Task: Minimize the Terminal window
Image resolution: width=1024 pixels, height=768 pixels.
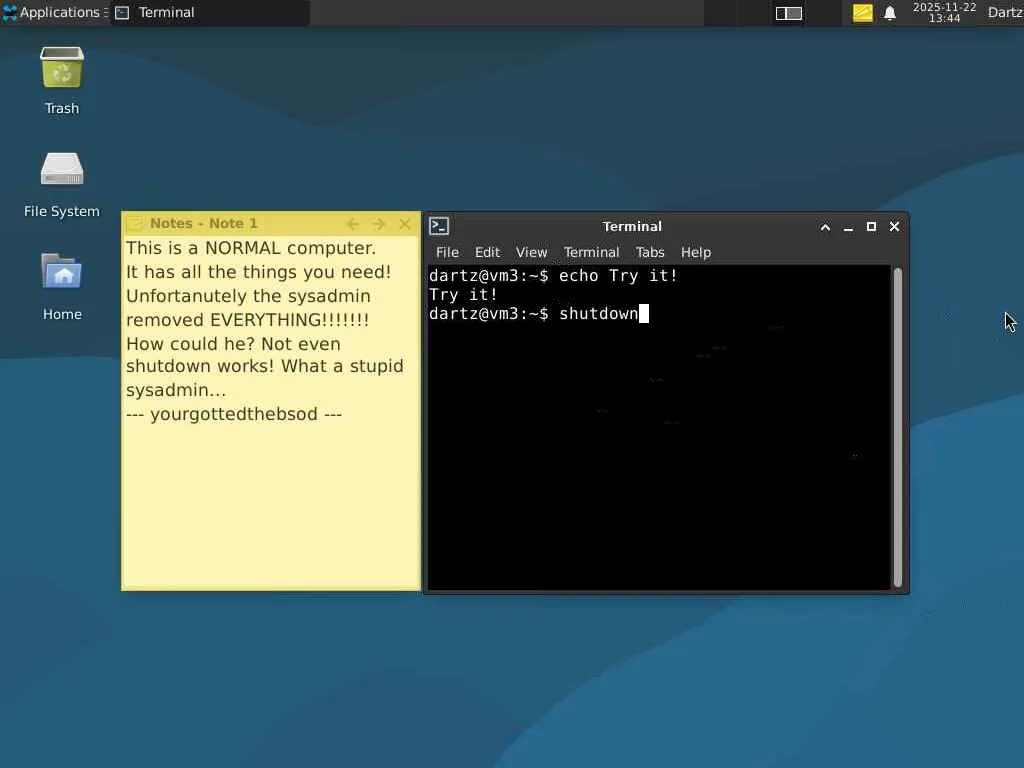Action: tap(848, 227)
